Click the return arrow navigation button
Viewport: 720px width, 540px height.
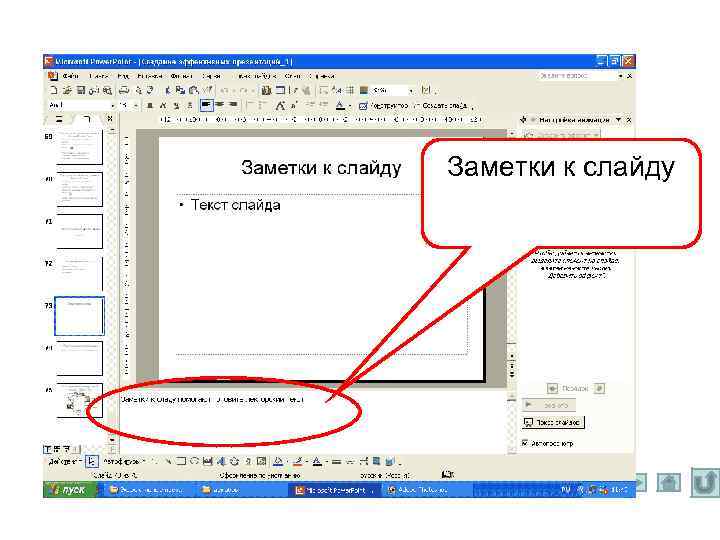coord(705,482)
